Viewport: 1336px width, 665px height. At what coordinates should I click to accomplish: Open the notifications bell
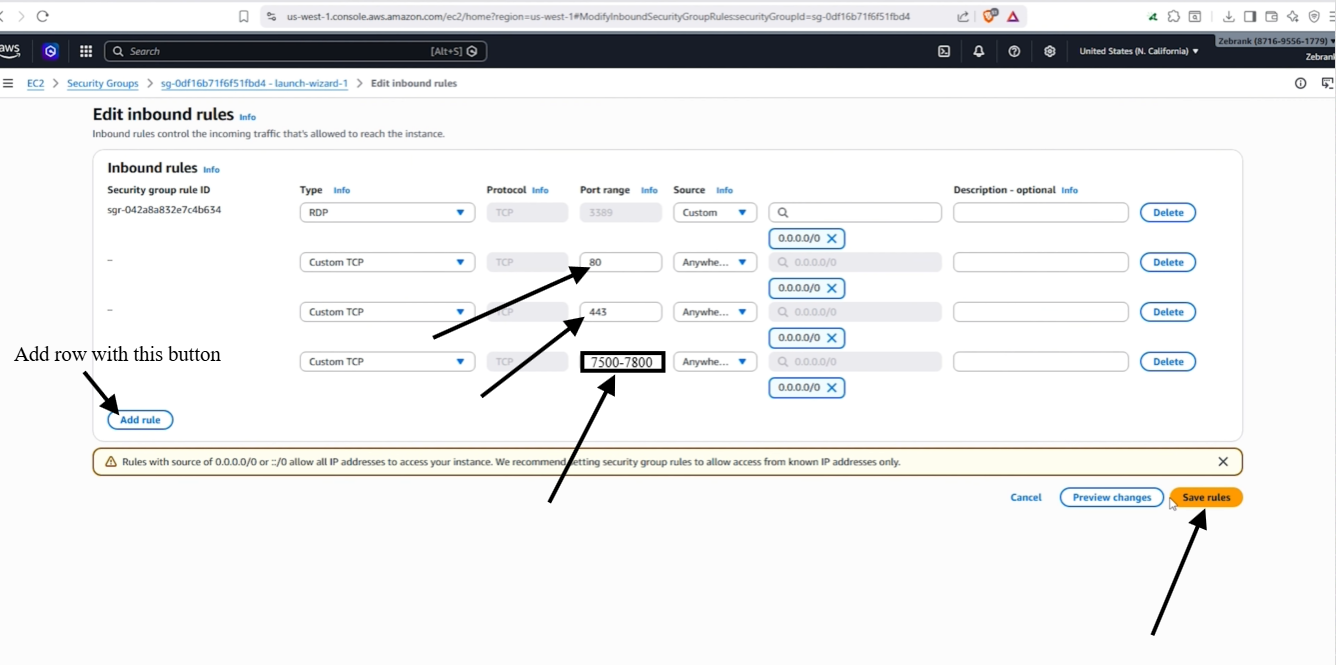[x=979, y=51]
